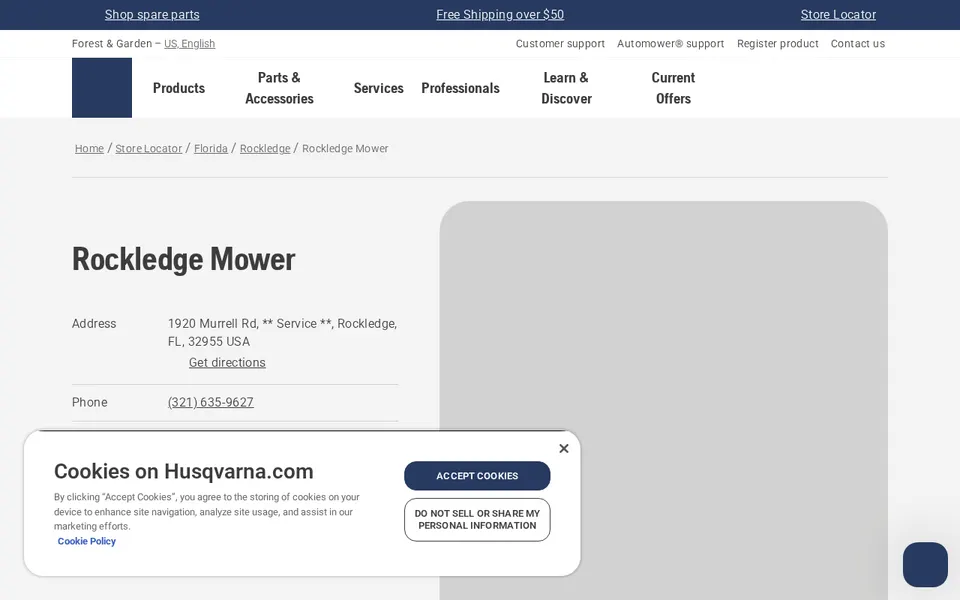
Task: Open Current Offers menu
Action: [673, 88]
